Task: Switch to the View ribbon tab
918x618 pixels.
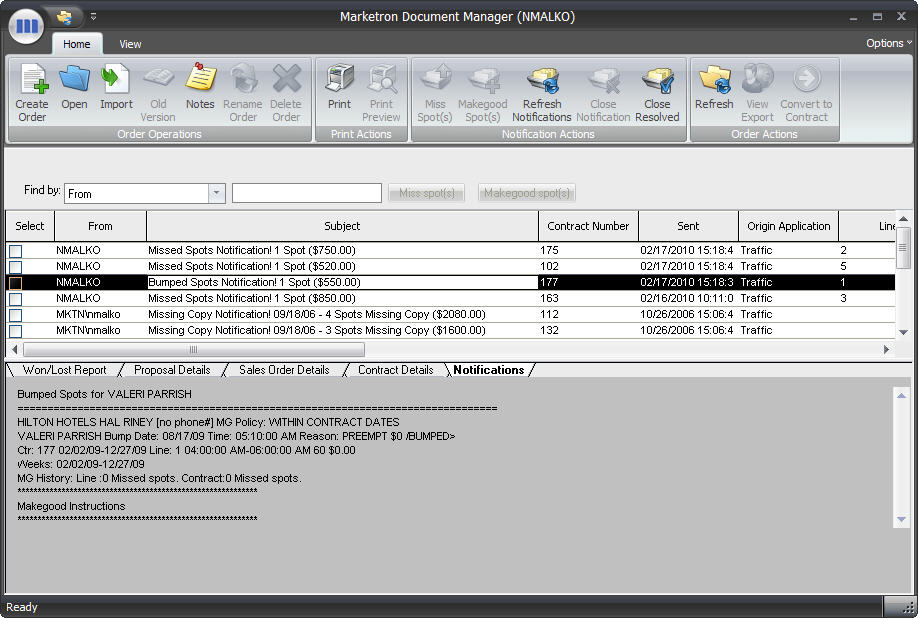Action: click(x=130, y=44)
